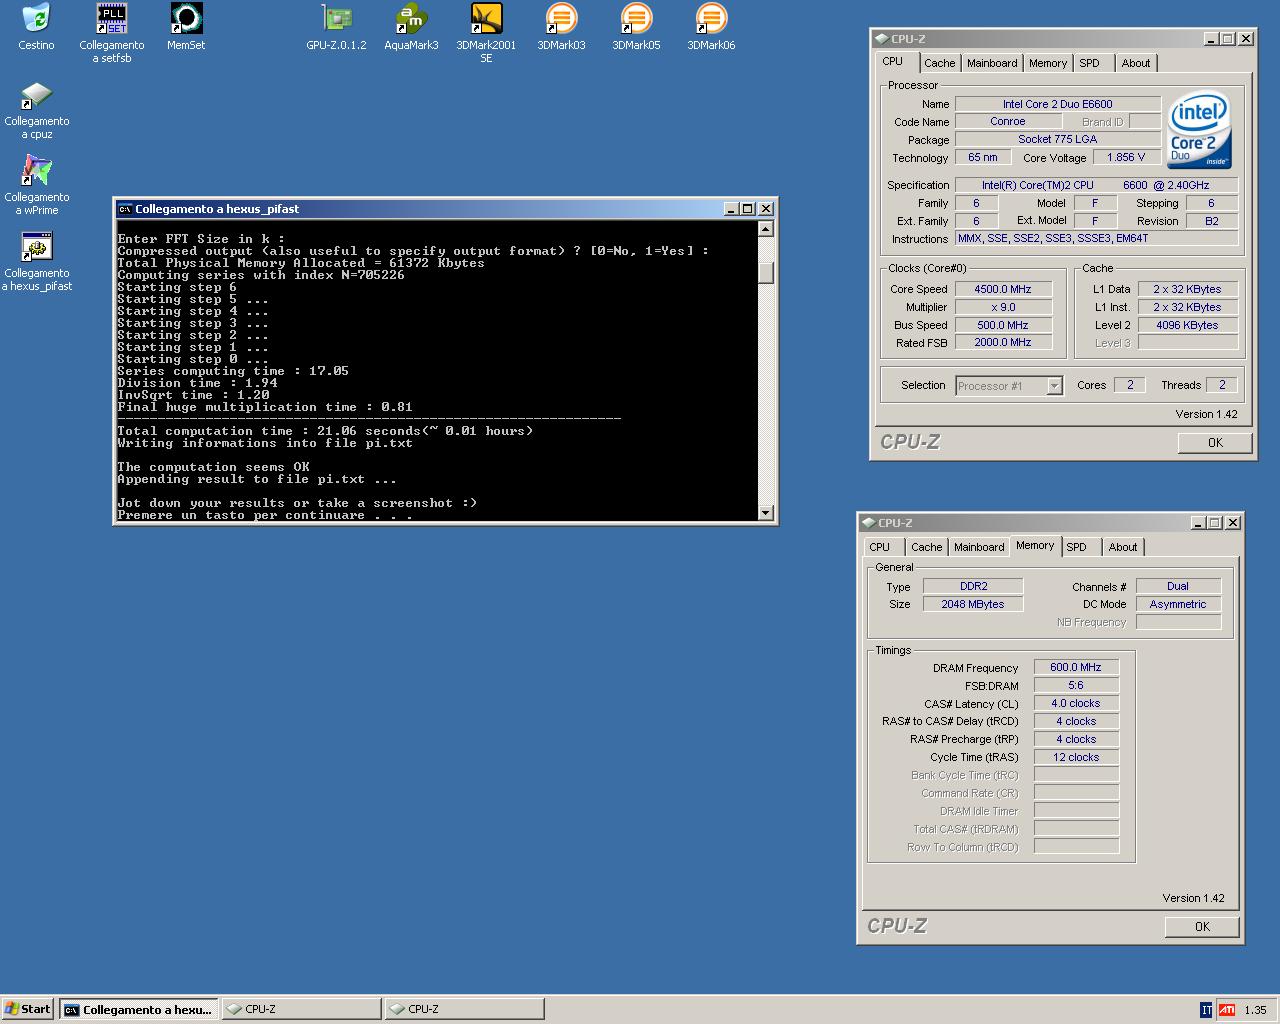1280x1024 pixels.
Task: Click the memory Type DDR2 field
Action: [972, 586]
